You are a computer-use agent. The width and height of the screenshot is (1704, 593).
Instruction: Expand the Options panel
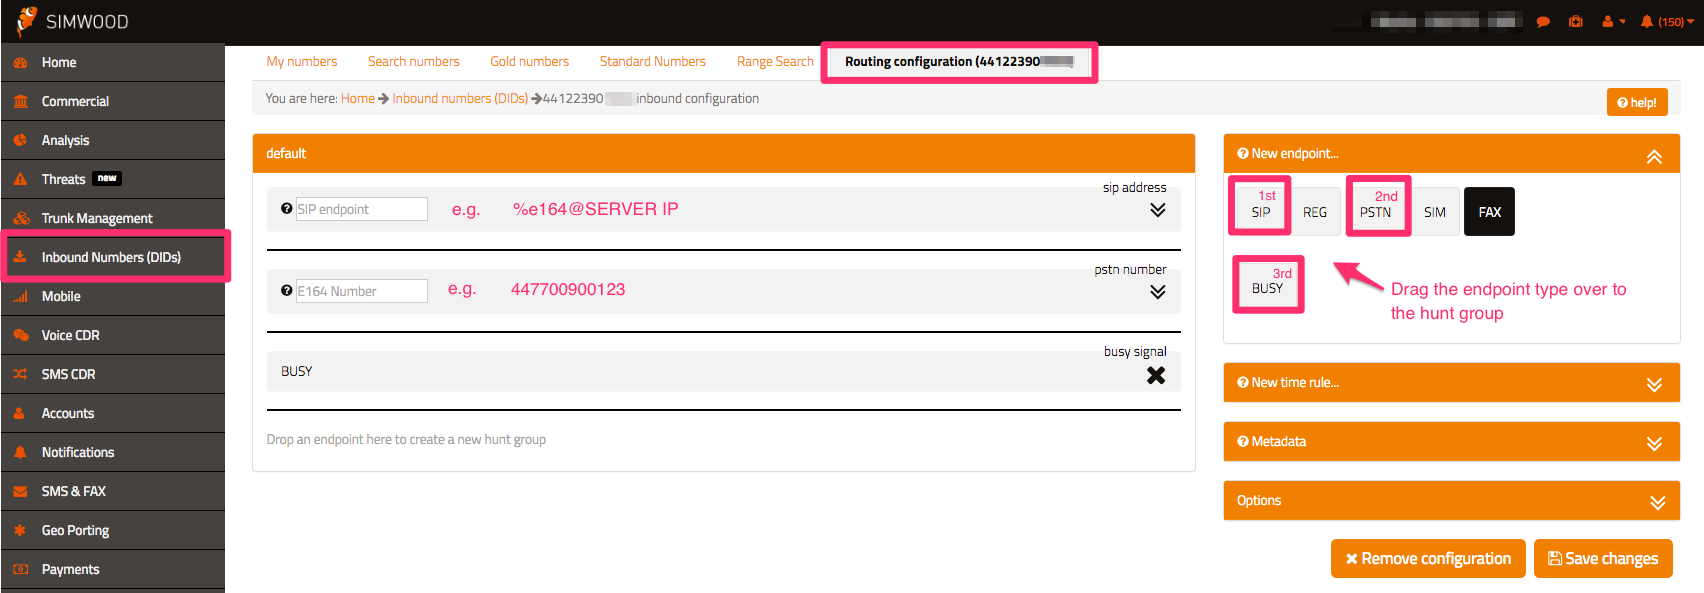[x=1657, y=502]
